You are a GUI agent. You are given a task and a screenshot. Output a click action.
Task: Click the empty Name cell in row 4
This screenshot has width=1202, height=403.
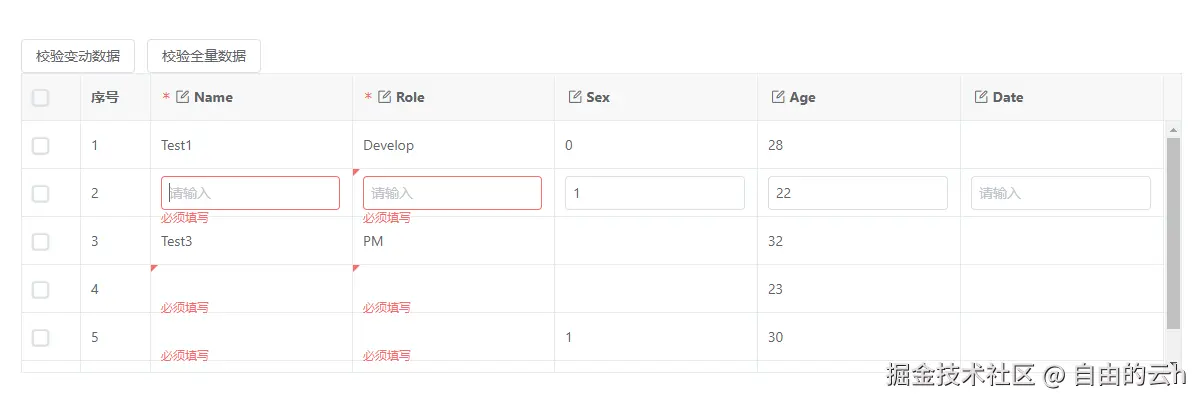point(250,287)
